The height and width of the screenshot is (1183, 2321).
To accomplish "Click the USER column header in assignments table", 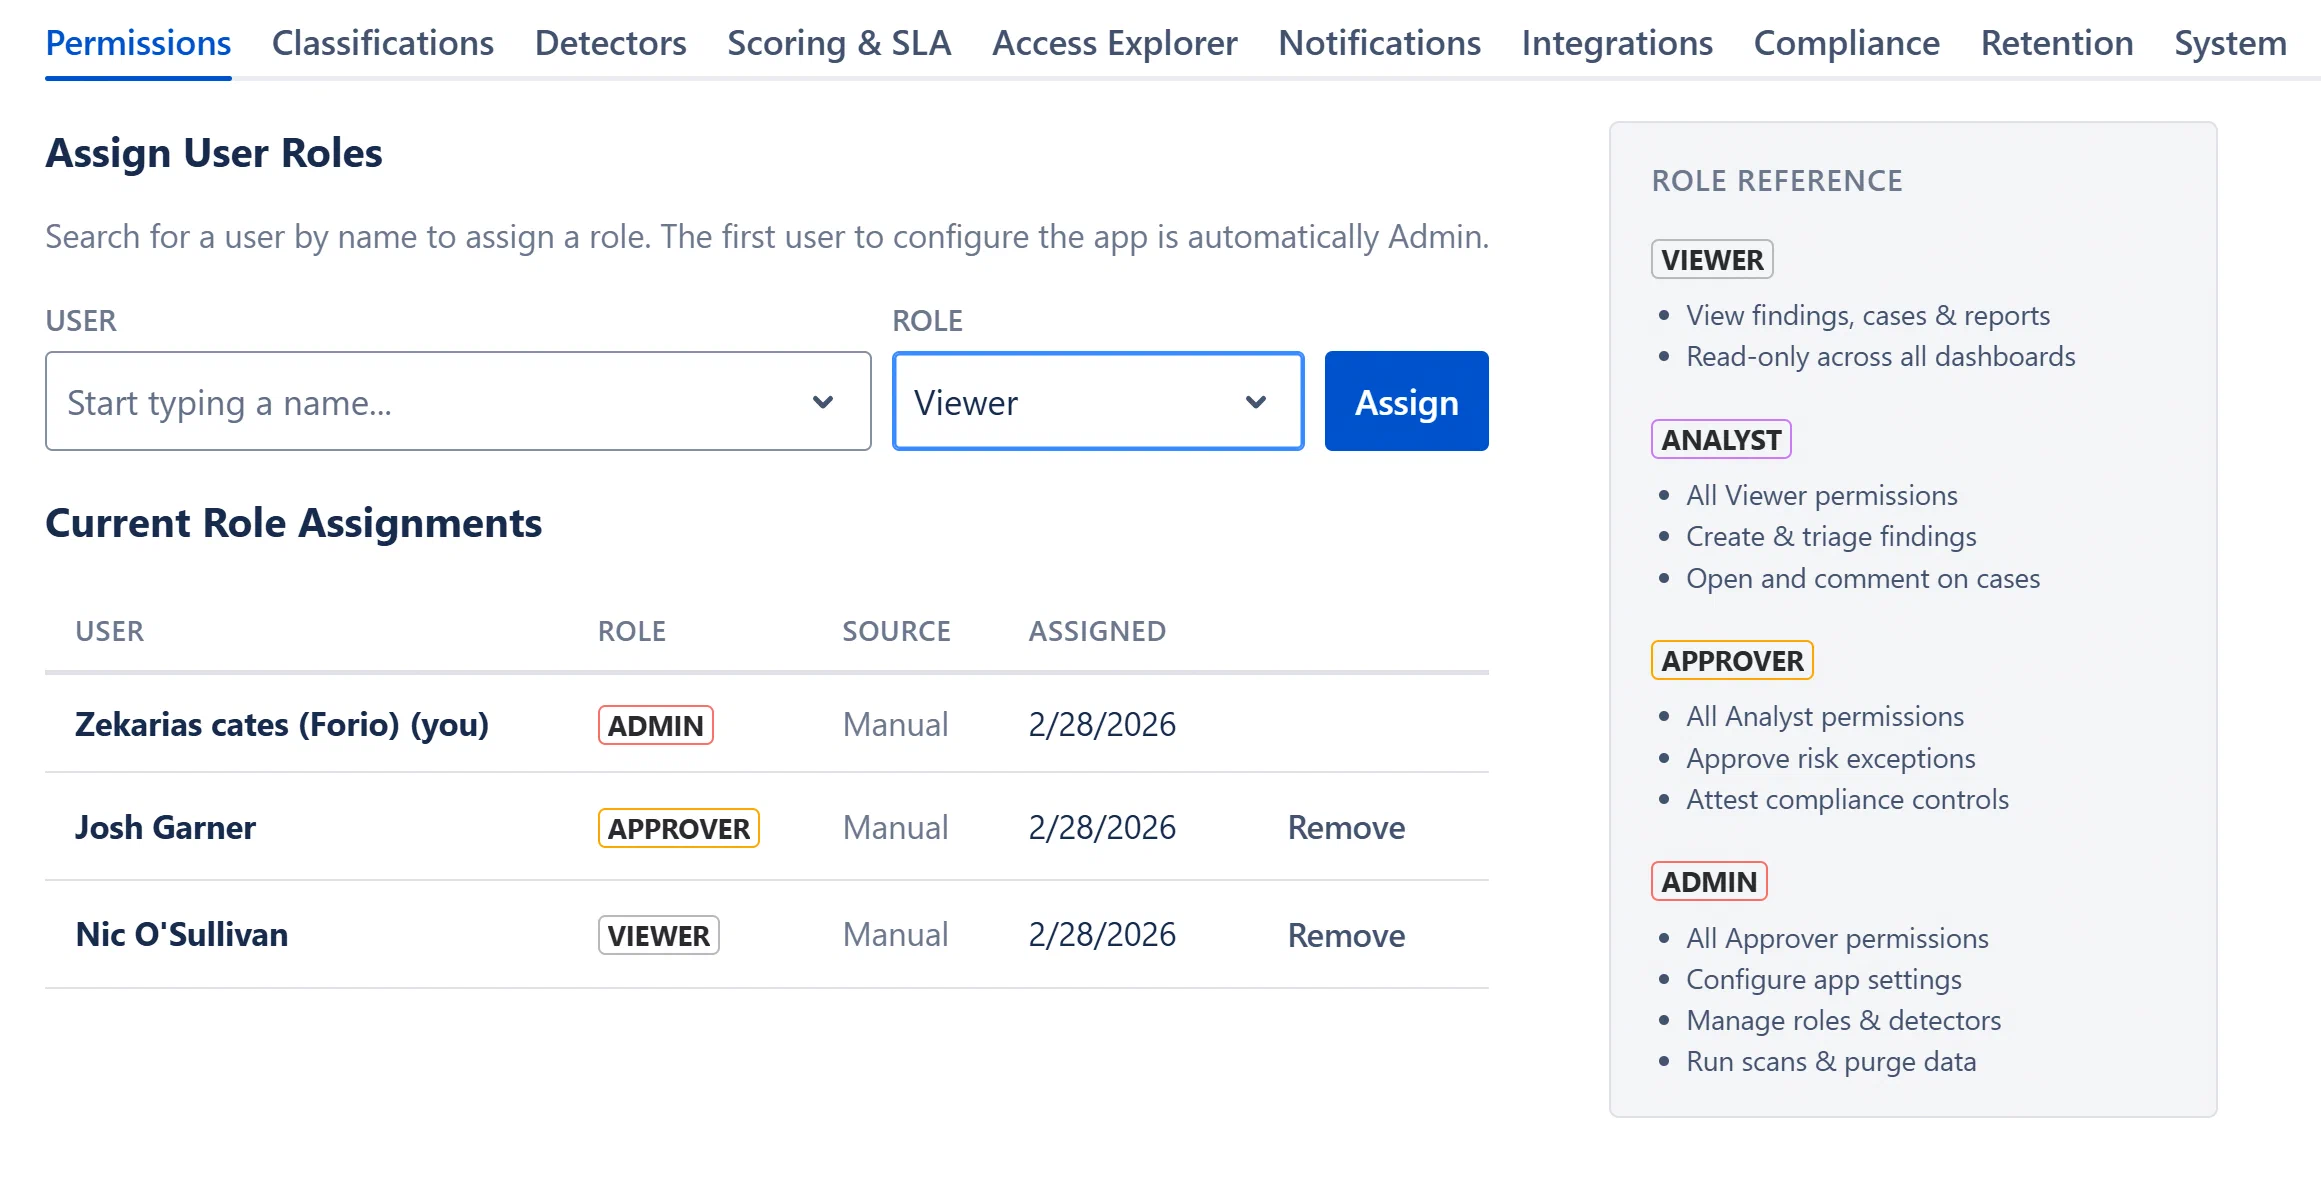I will click(x=110, y=631).
